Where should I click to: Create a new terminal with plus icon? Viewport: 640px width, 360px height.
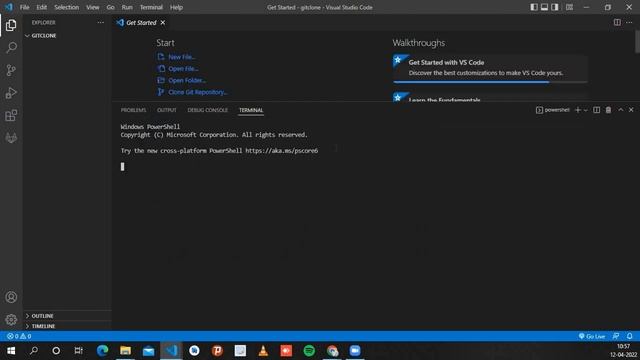(x=578, y=110)
